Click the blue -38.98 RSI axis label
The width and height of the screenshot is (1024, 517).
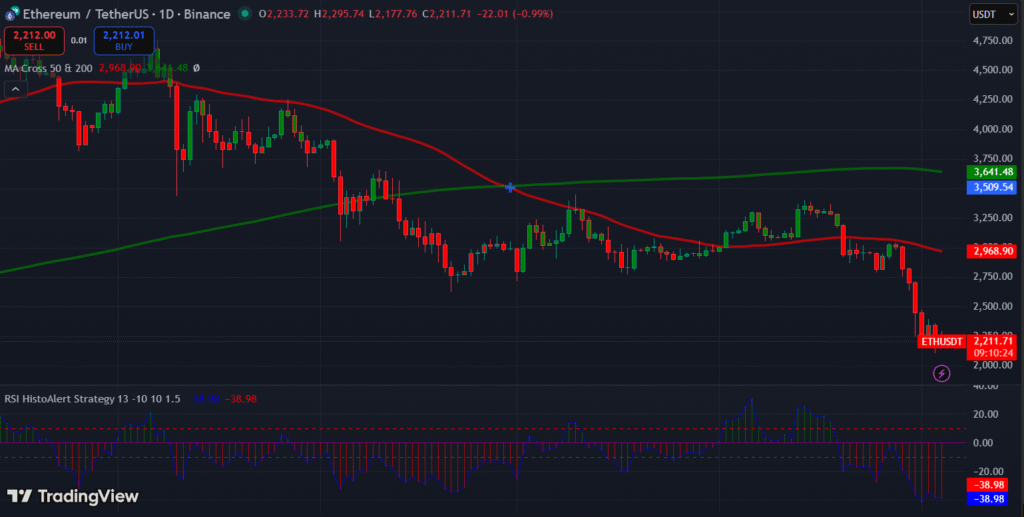pos(991,498)
